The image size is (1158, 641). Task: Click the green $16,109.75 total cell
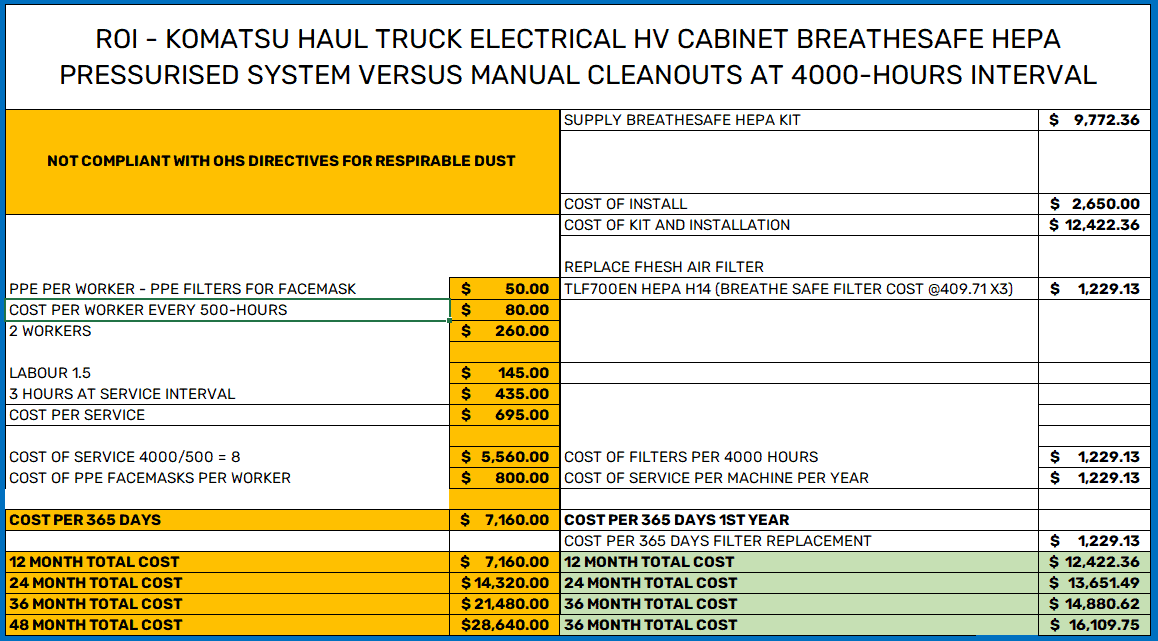pyautogui.click(x=1097, y=624)
